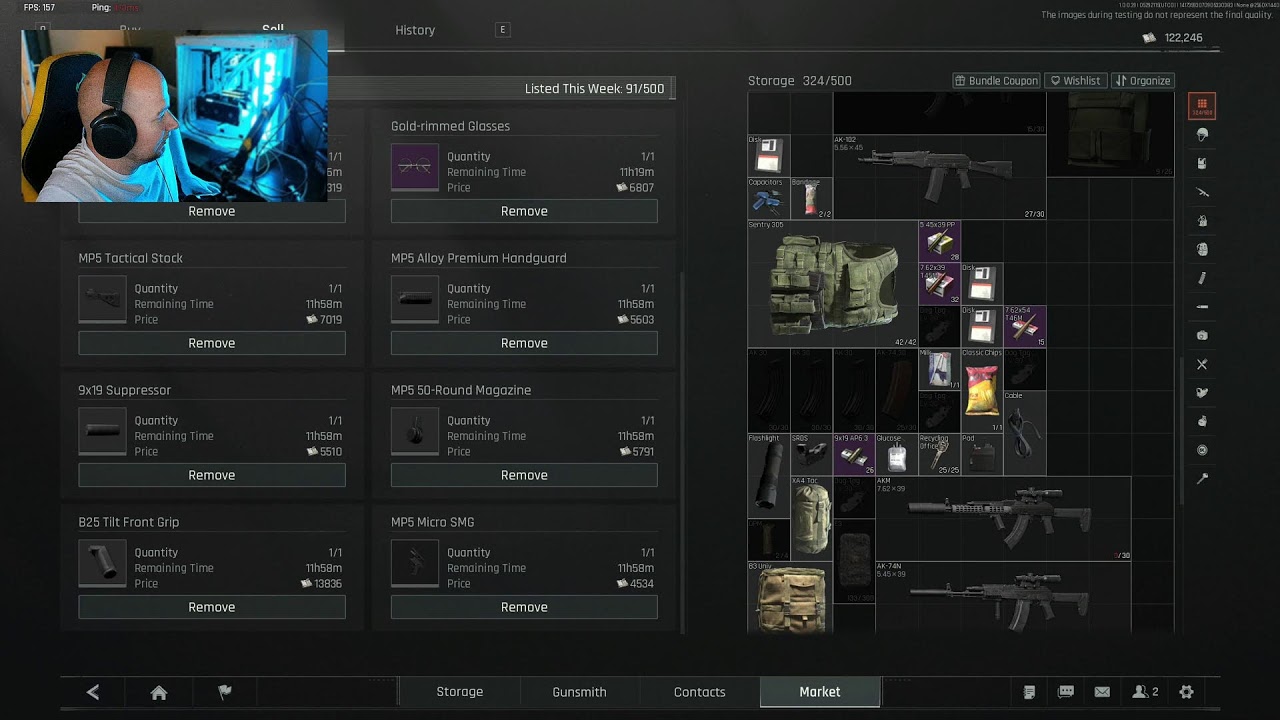Switch to the Market tab

(x=820, y=692)
